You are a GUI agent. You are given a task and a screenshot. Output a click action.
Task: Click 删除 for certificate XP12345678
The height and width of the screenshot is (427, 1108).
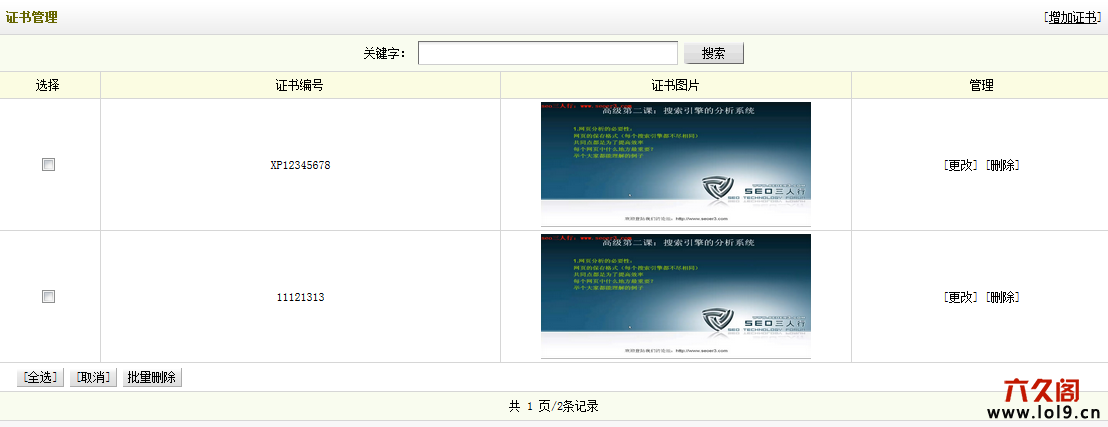click(x=1003, y=165)
